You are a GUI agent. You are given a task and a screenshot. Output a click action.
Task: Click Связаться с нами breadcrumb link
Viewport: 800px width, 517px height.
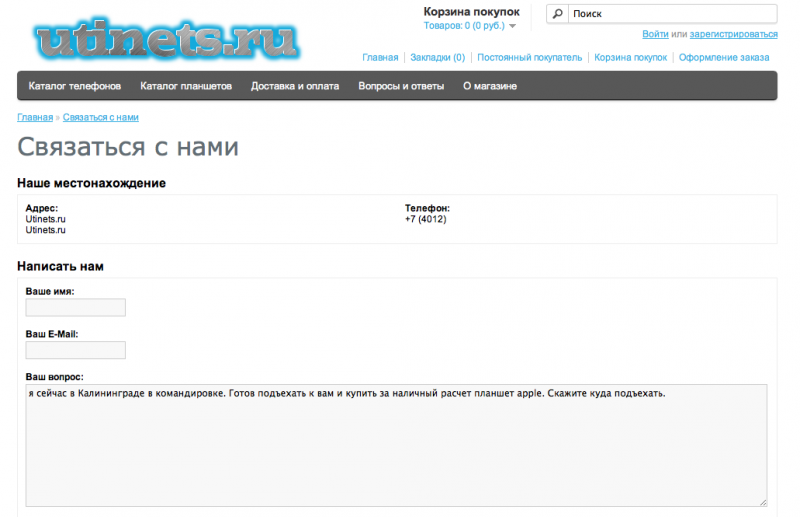tap(101, 117)
